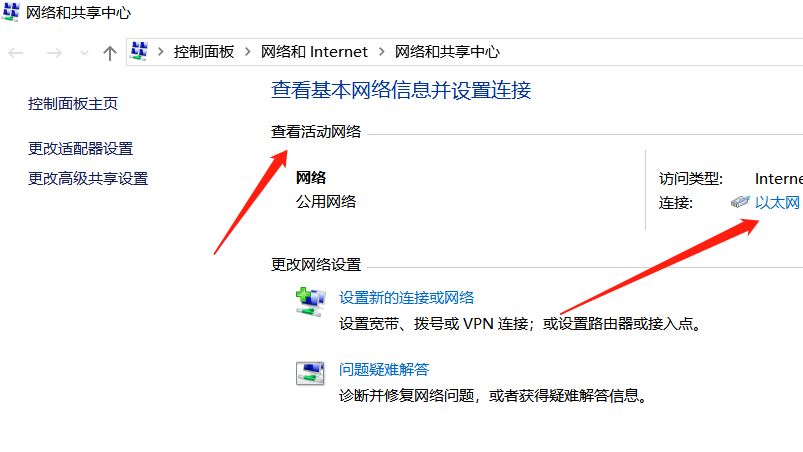The image size is (803, 452).
Task: Click the 以太网 connection link
Action: click(x=777, y=203)
